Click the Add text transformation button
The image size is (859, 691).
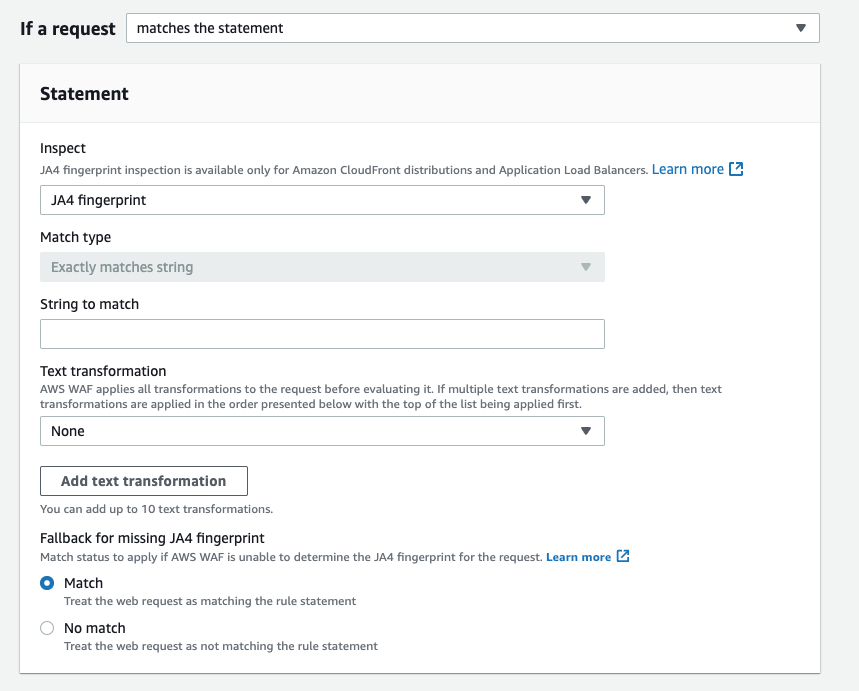tap(144, 481)
